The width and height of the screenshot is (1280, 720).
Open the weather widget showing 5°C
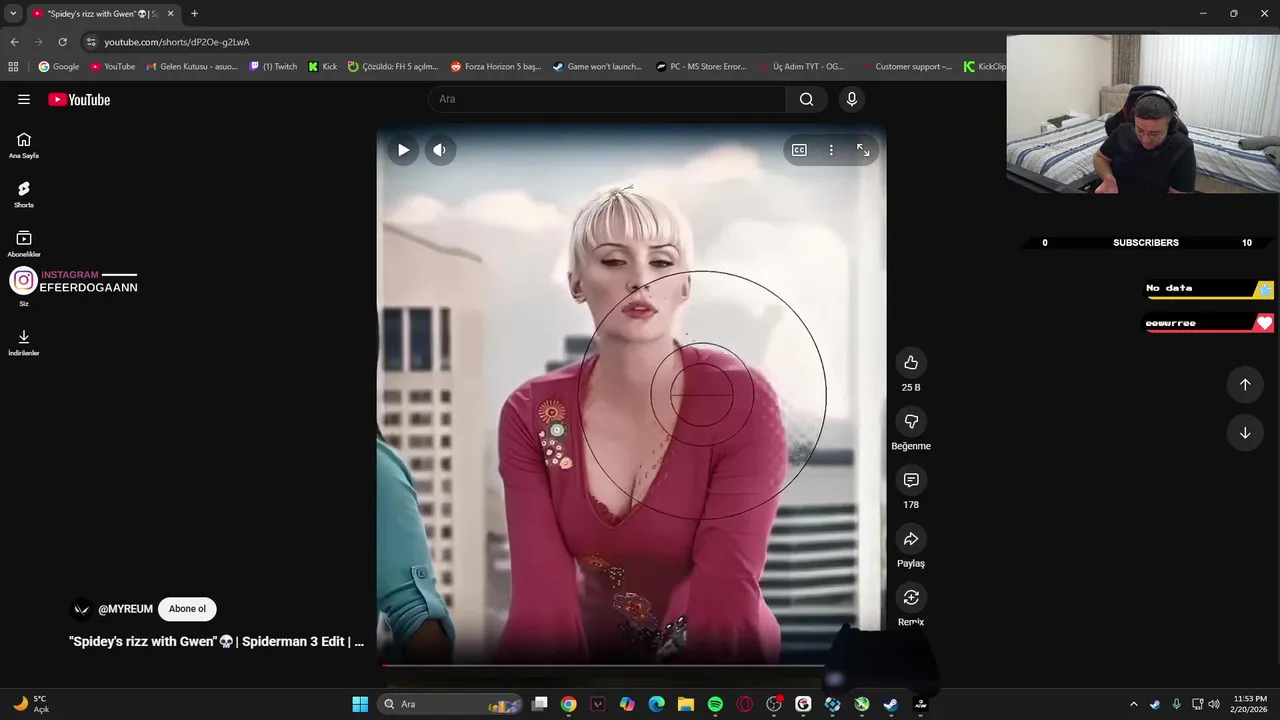click(29, 704)
